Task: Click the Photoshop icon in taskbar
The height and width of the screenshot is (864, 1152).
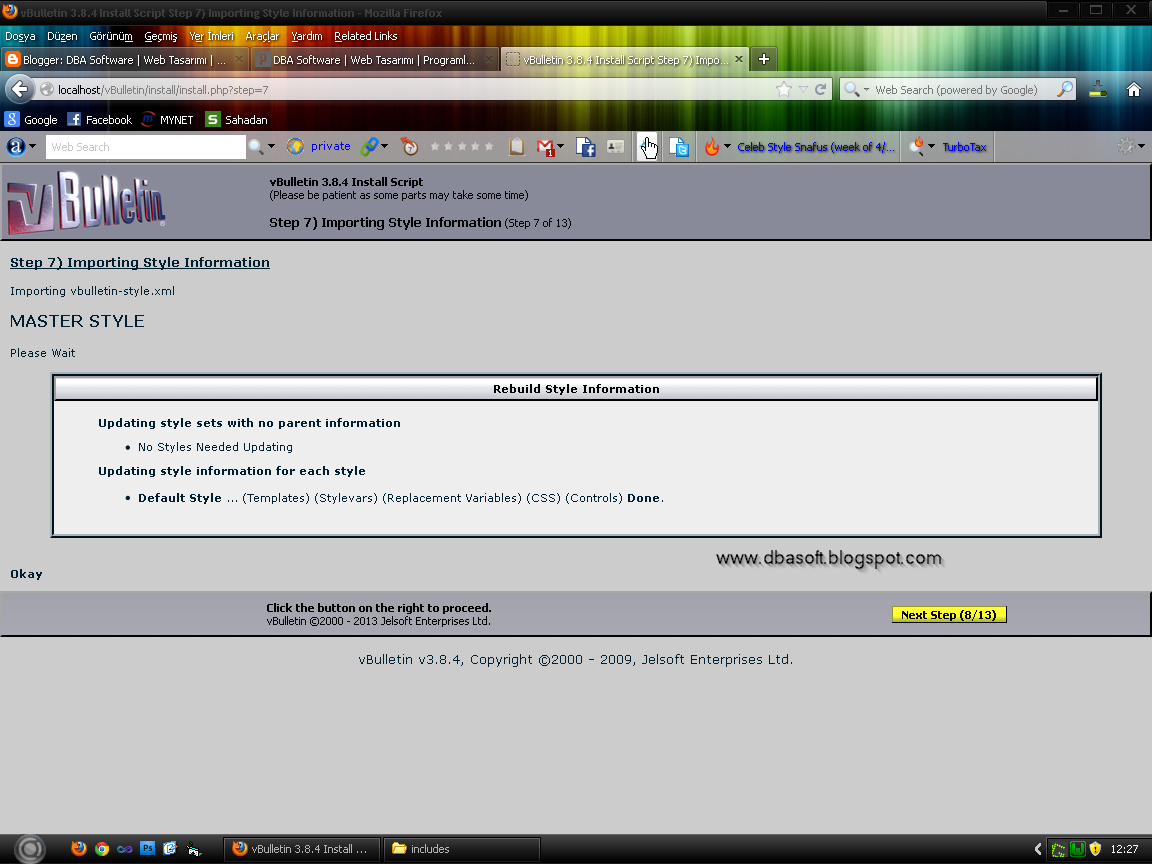Action: pyautogui.click(x=148, y=848)
